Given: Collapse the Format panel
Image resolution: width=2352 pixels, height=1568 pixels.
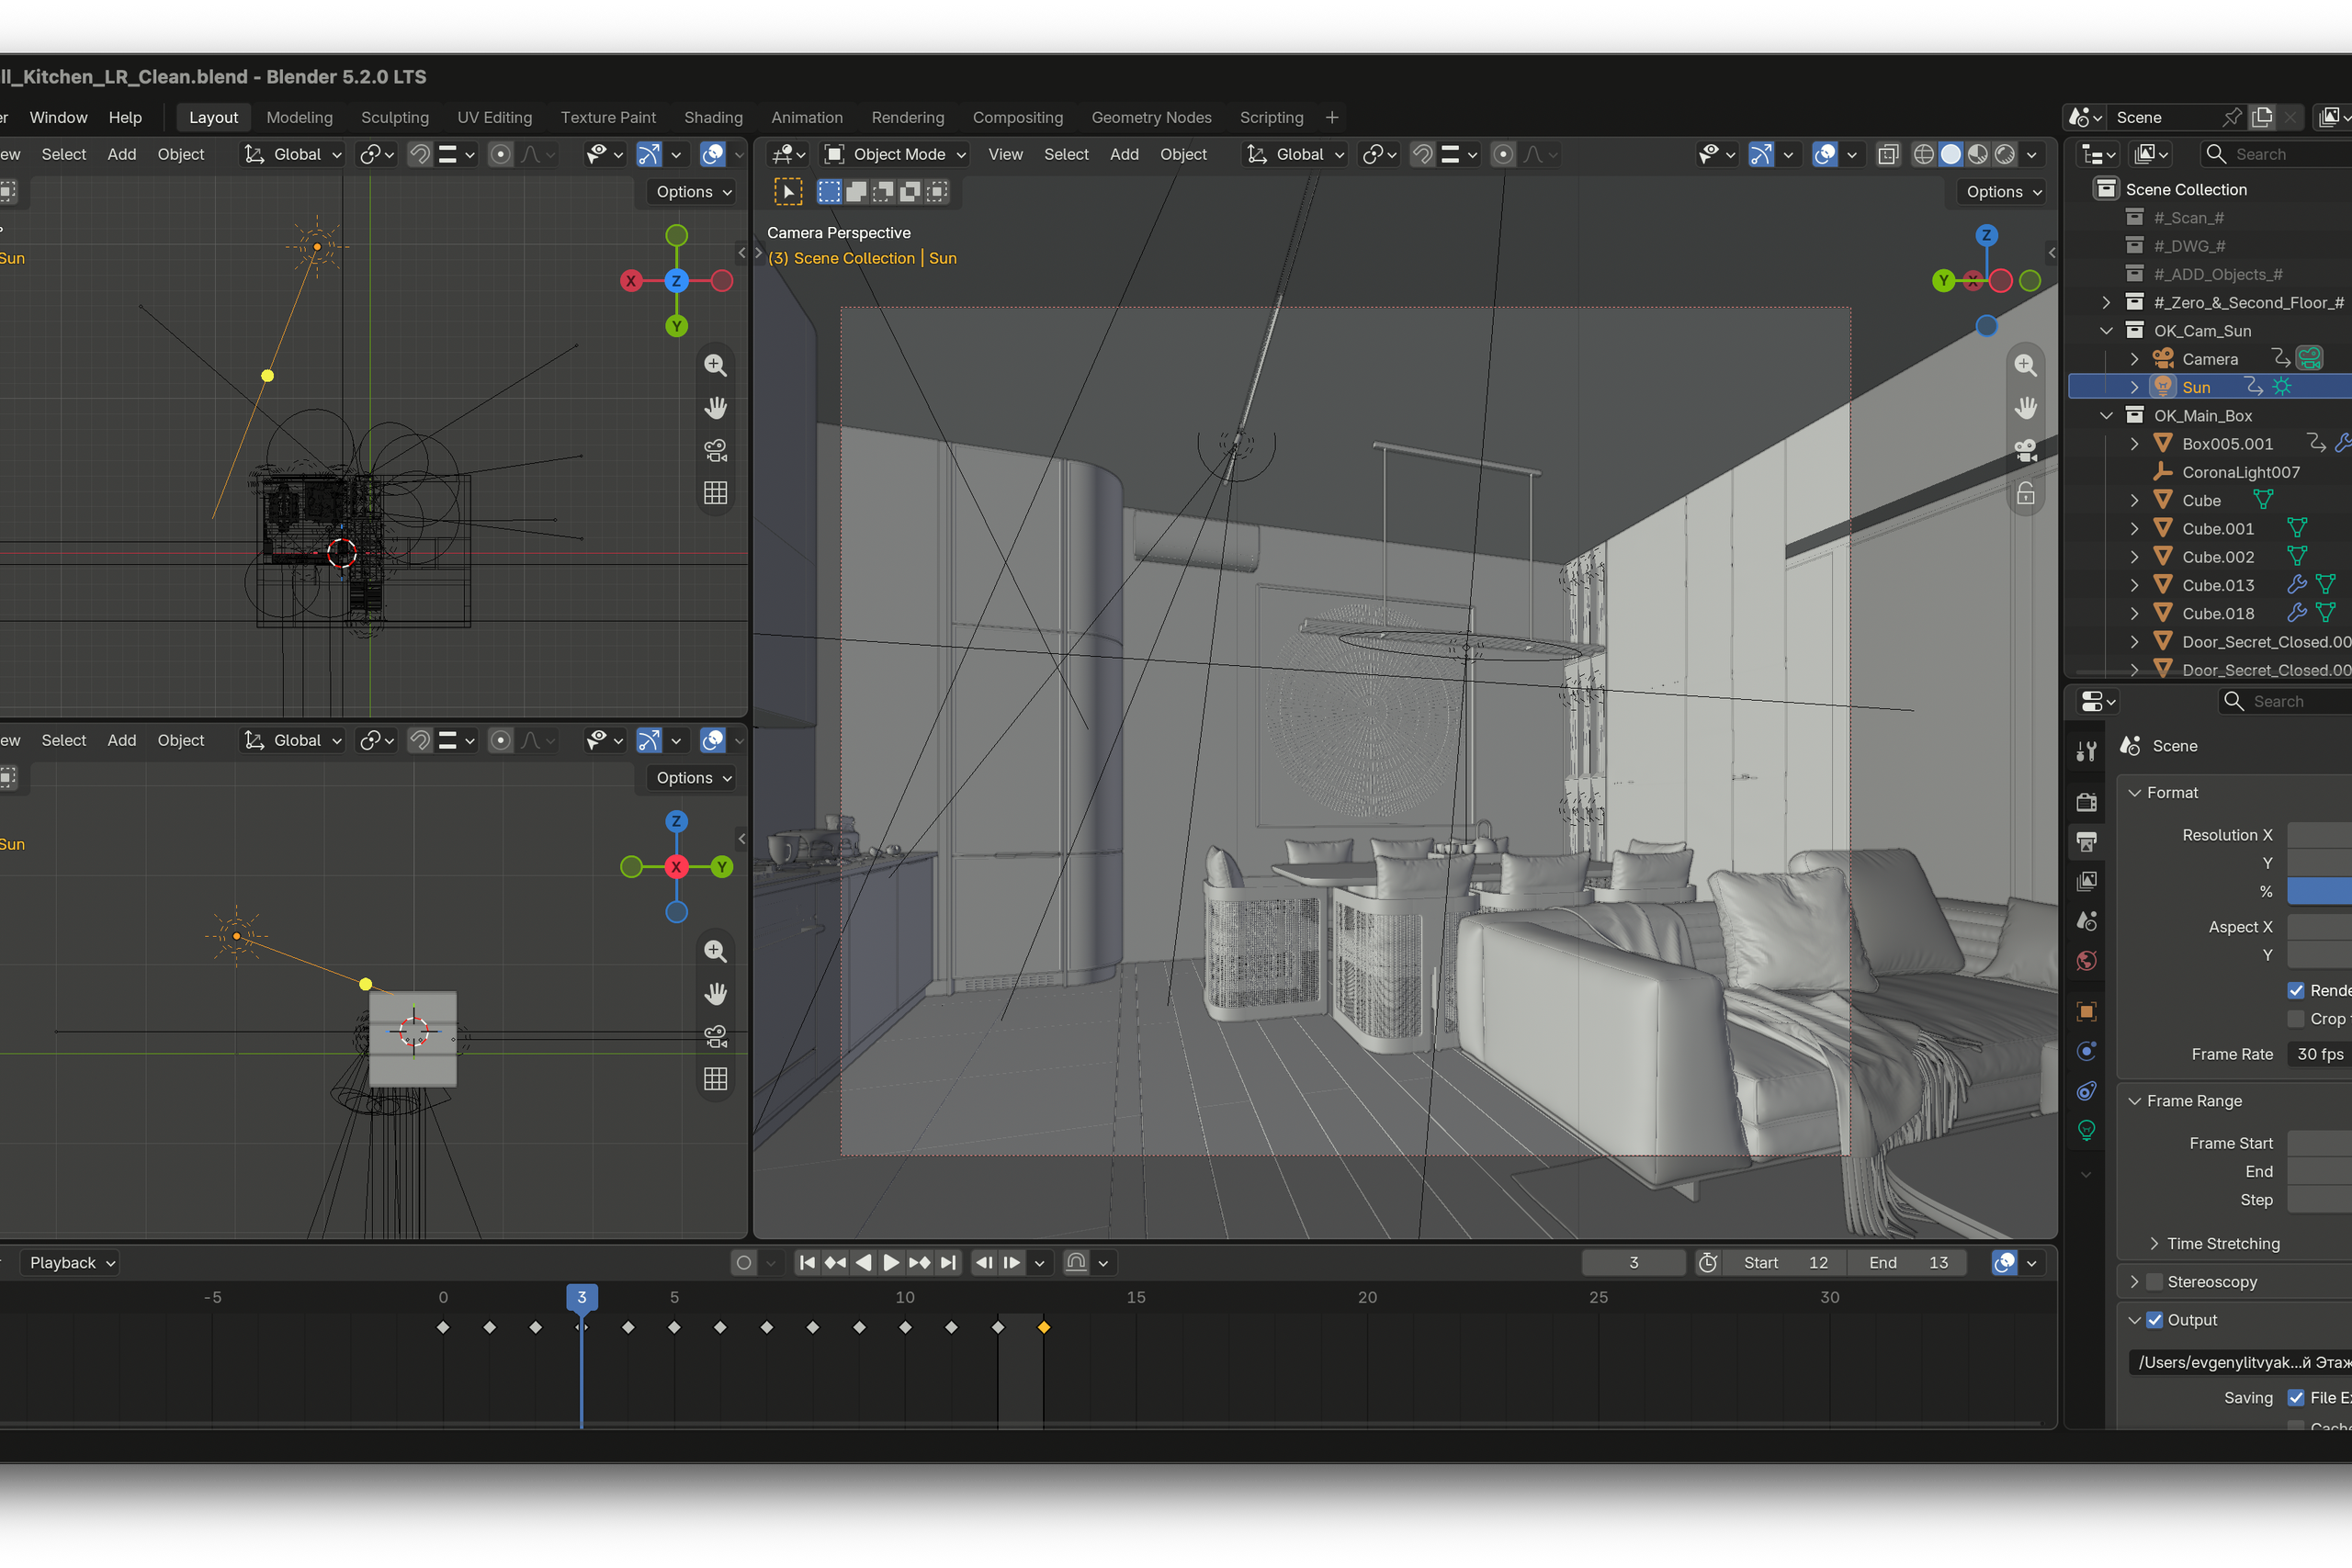Looking at the screenshot, I should coord(2135,793).
